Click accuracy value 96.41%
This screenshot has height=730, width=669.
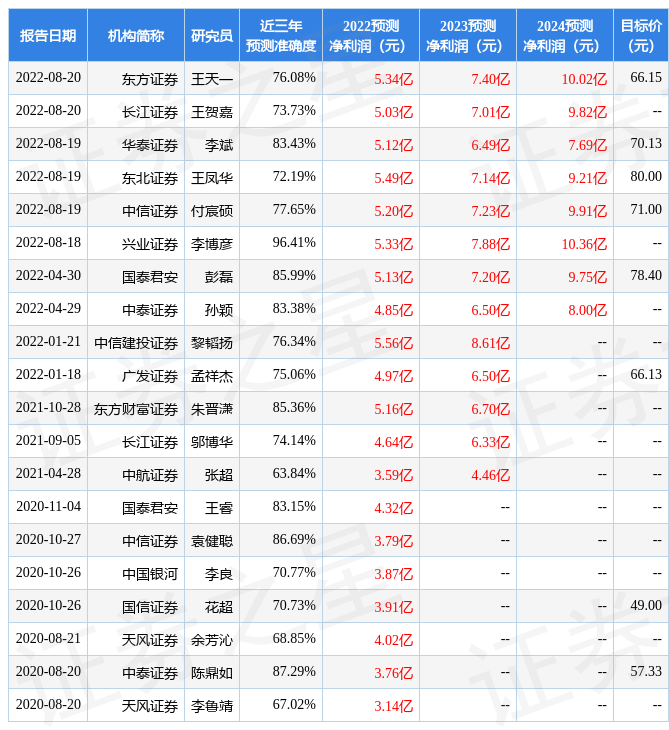[x=294, y=243]
